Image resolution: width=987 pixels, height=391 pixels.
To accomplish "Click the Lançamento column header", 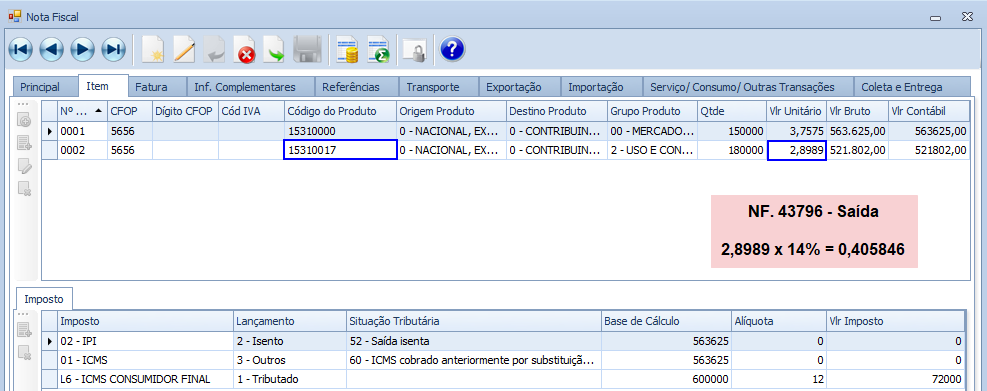I will (290, 321).
